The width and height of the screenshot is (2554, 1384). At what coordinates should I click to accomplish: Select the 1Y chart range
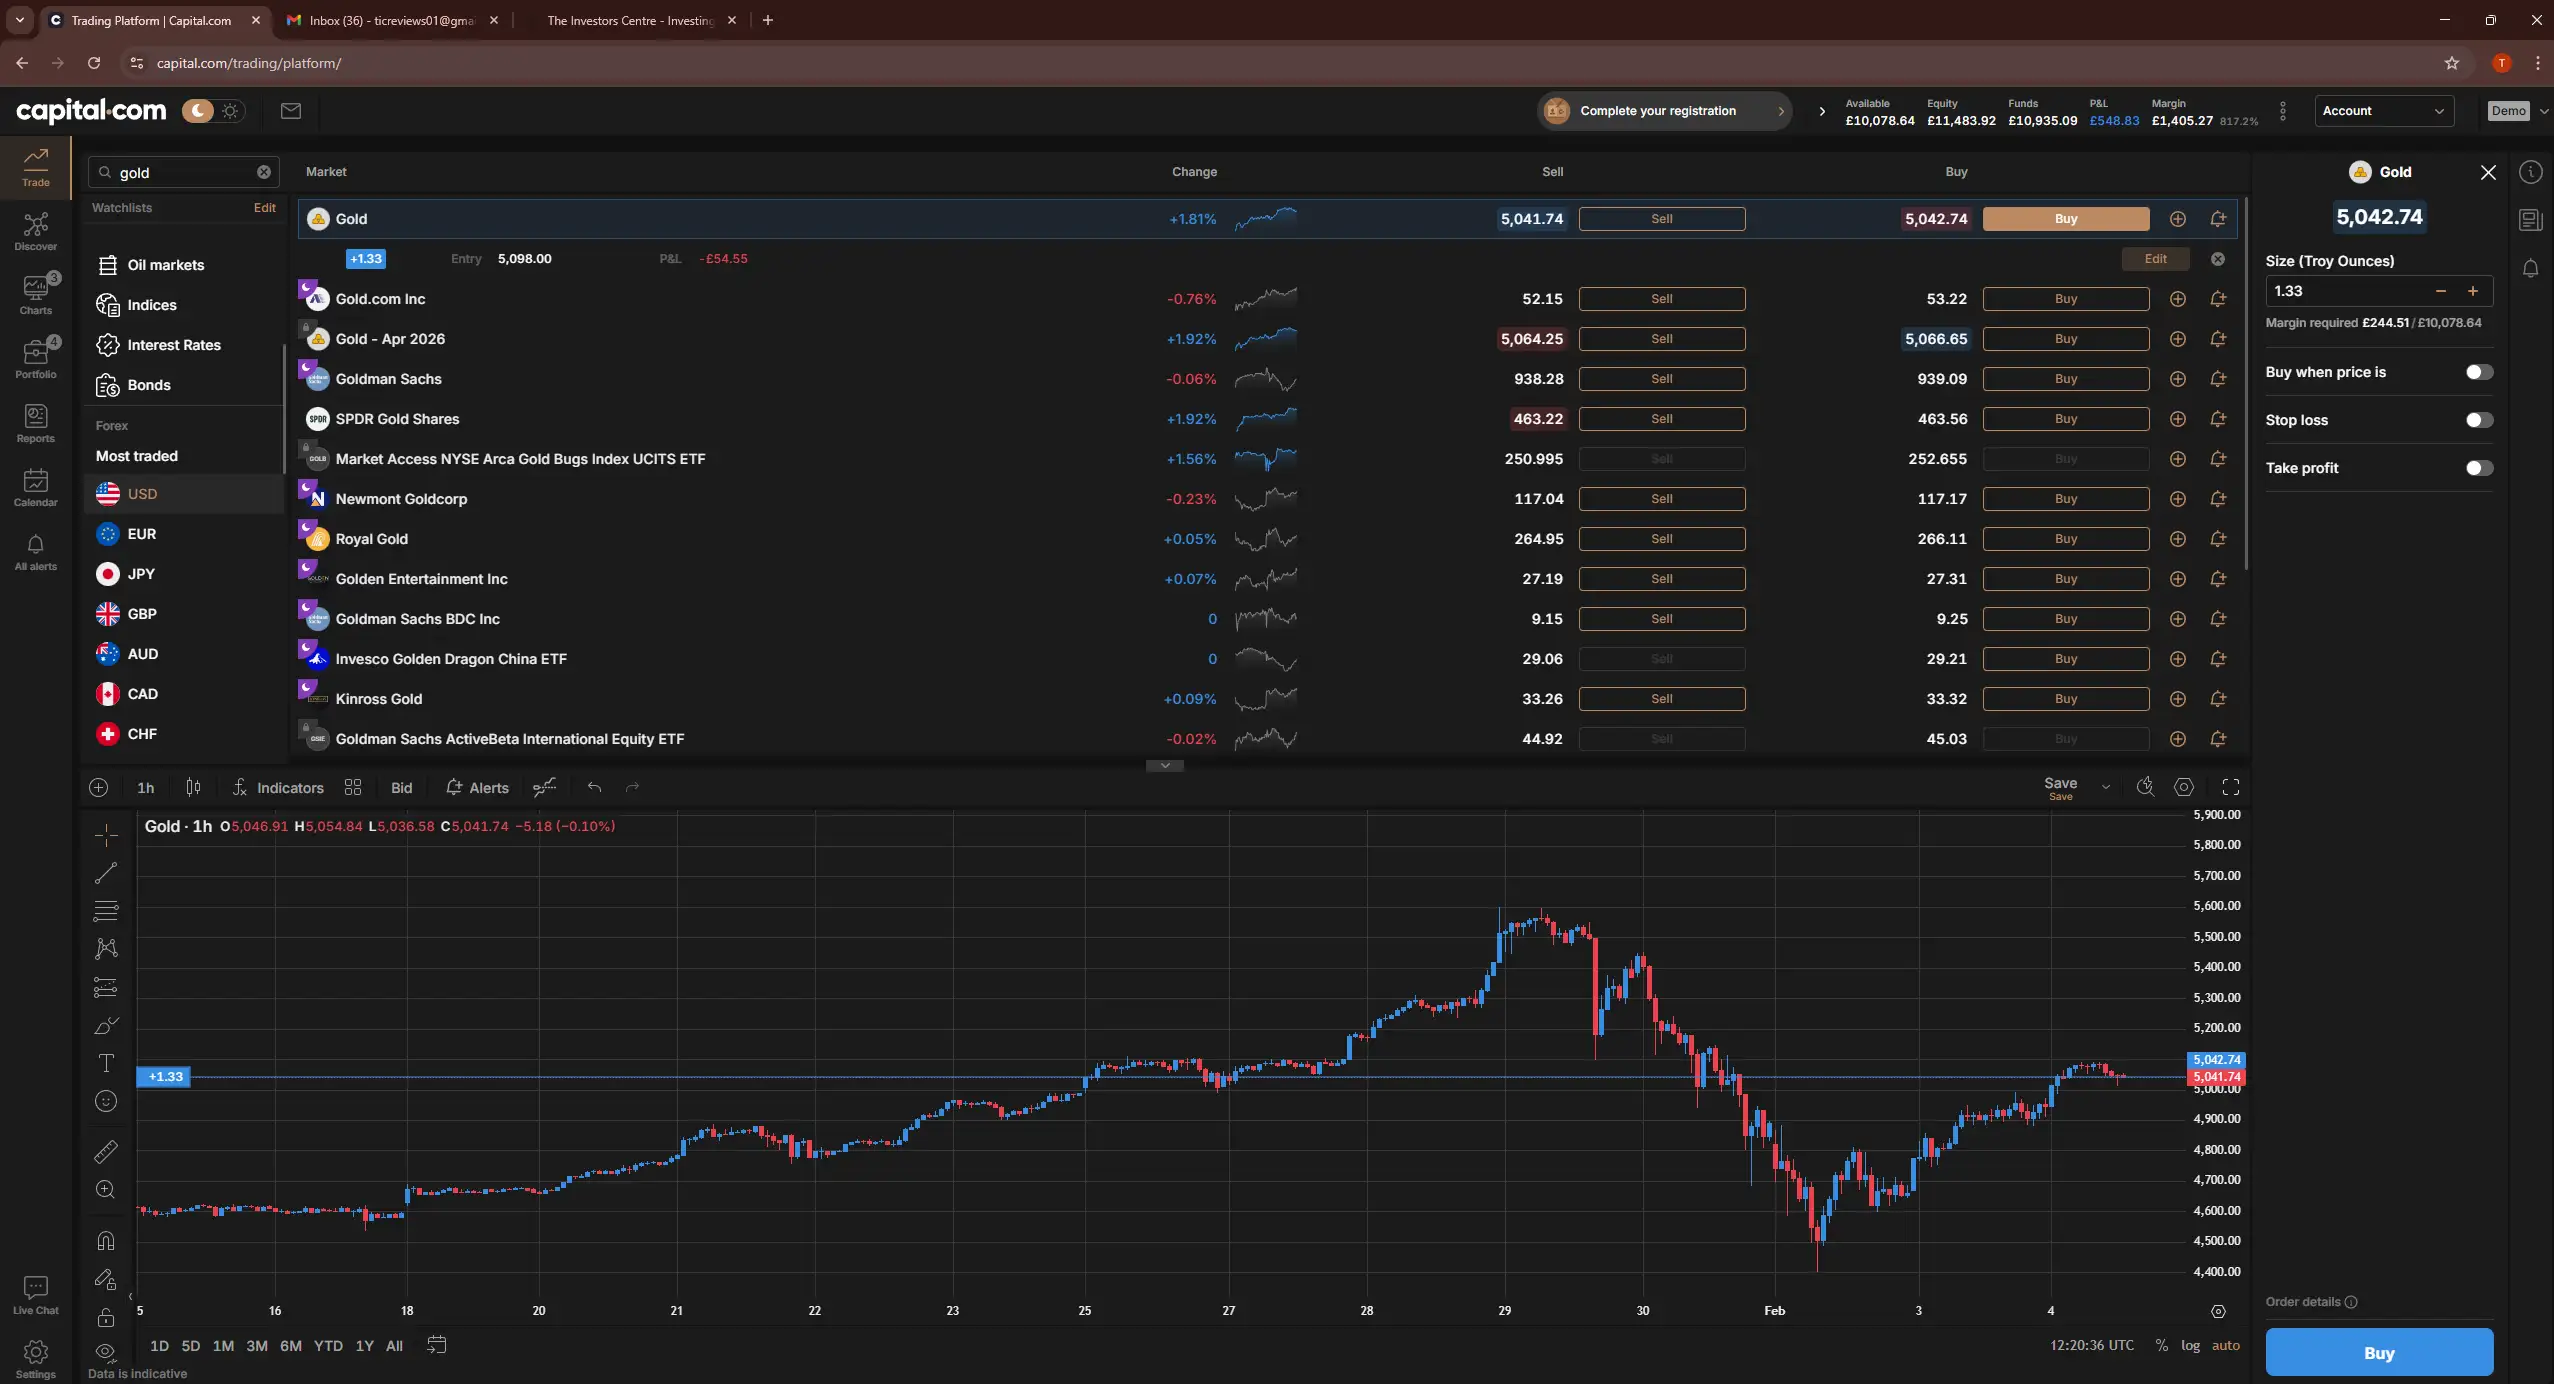tap(363, 1345)
